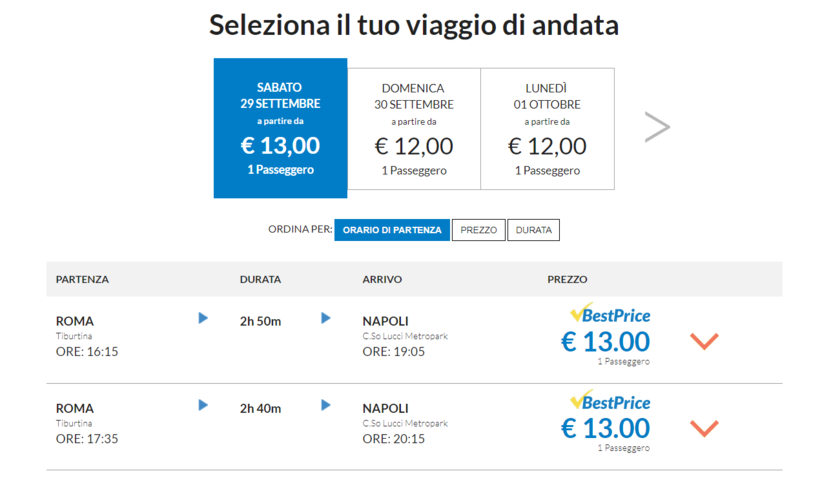This screenshot has height=491, width=820.
Task: Click BestPrice badge on the 17:35 trip
Action: (x=610, y=402)
